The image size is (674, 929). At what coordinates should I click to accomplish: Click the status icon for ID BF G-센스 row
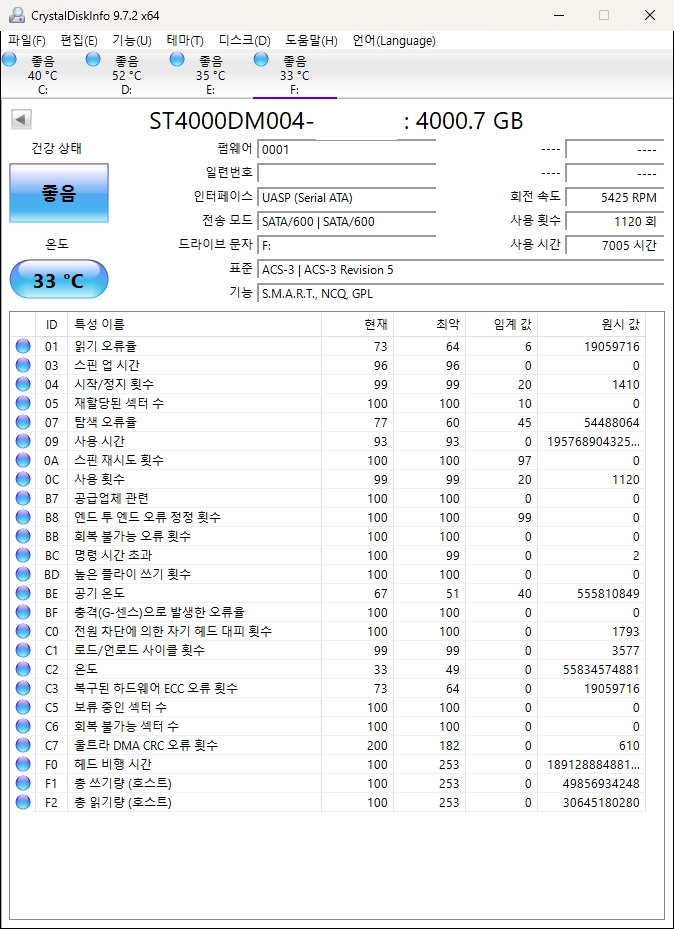pyautogui.click(x=23, y=612)
